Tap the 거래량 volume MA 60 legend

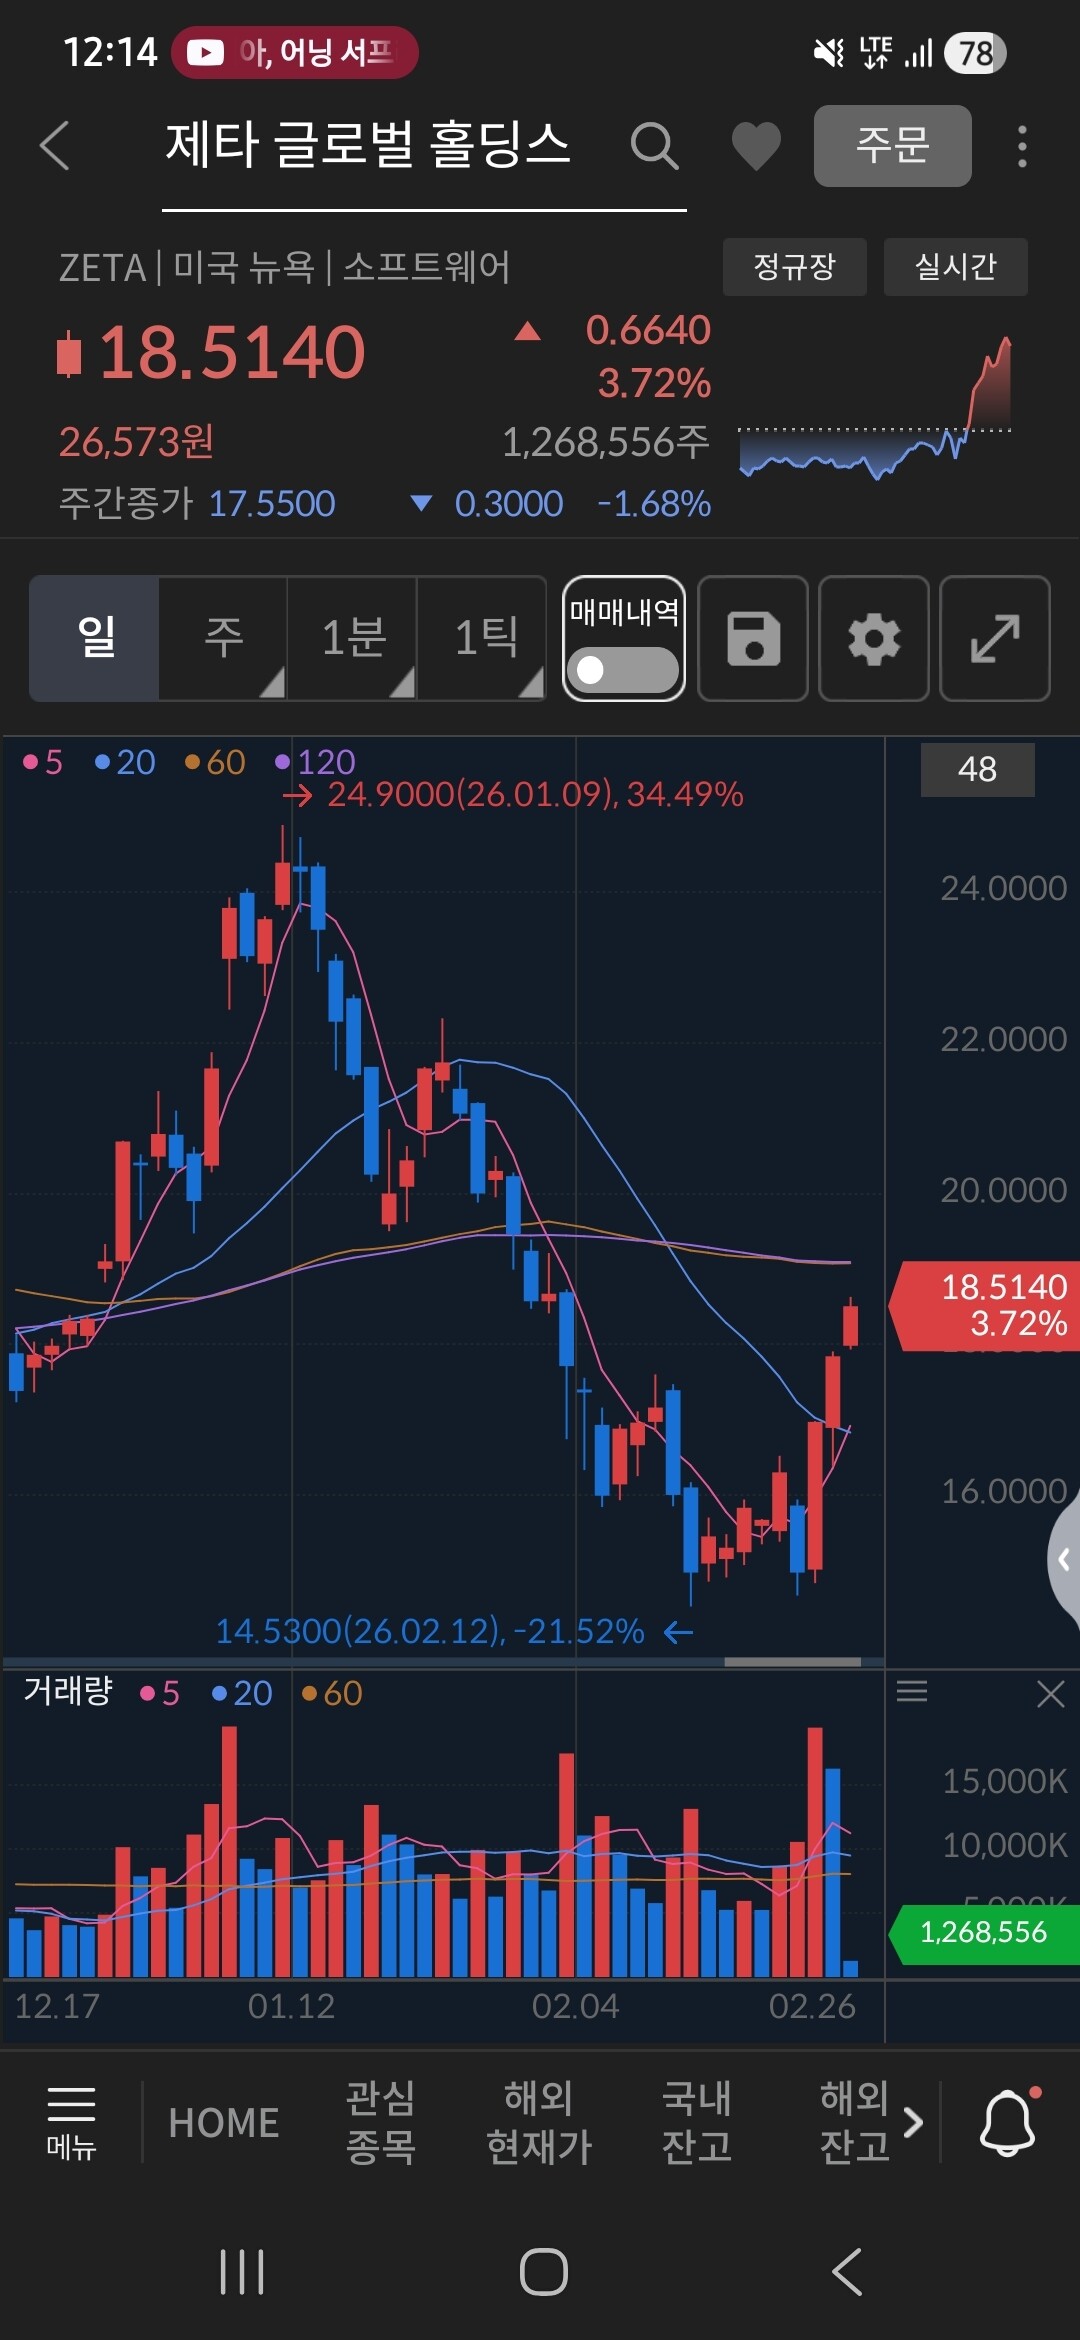332,1693
